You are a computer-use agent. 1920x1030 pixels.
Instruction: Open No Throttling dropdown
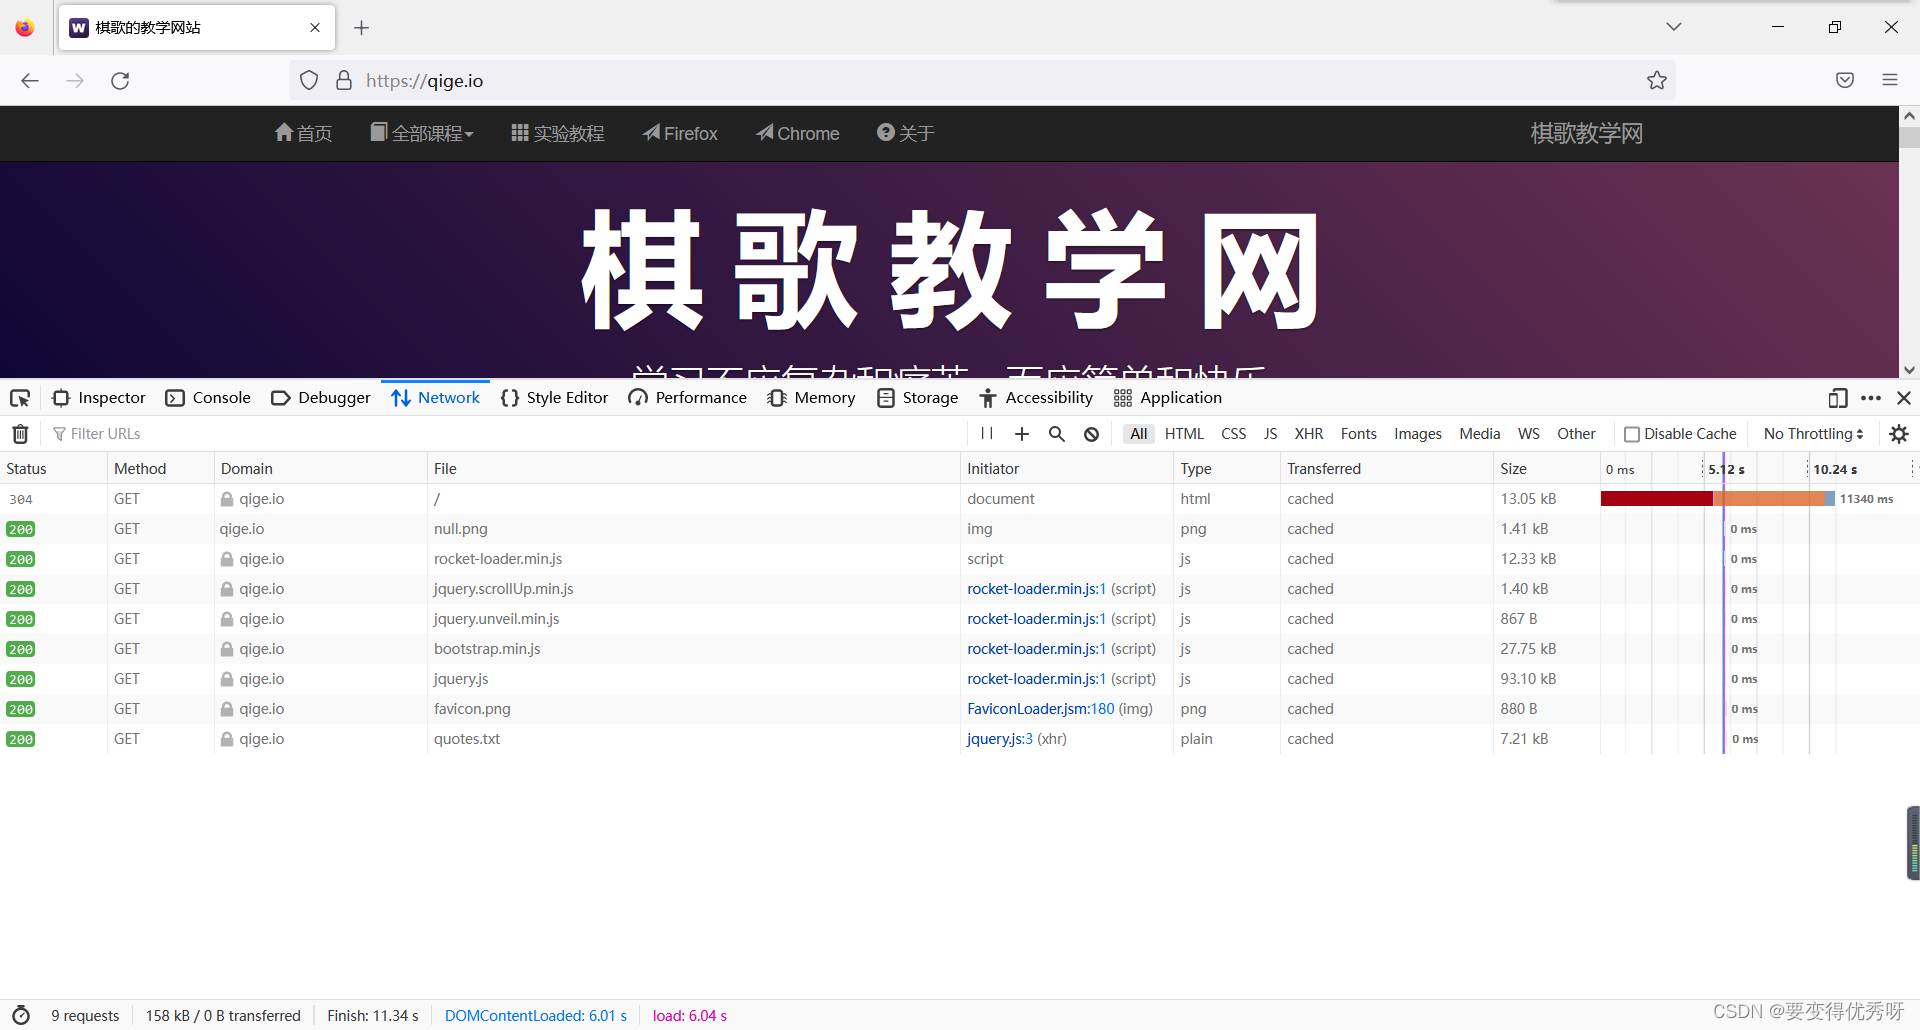click(1813, 434)
